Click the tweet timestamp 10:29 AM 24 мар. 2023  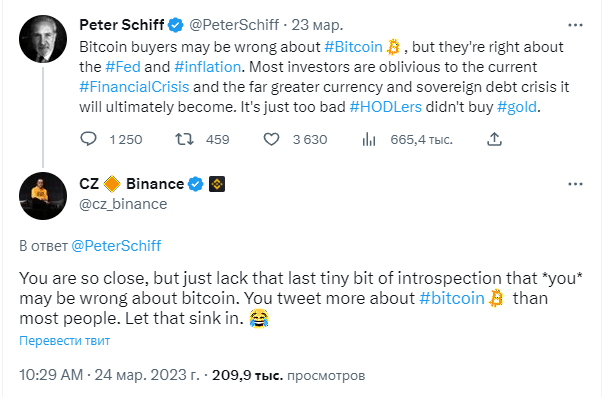(110, 375)
